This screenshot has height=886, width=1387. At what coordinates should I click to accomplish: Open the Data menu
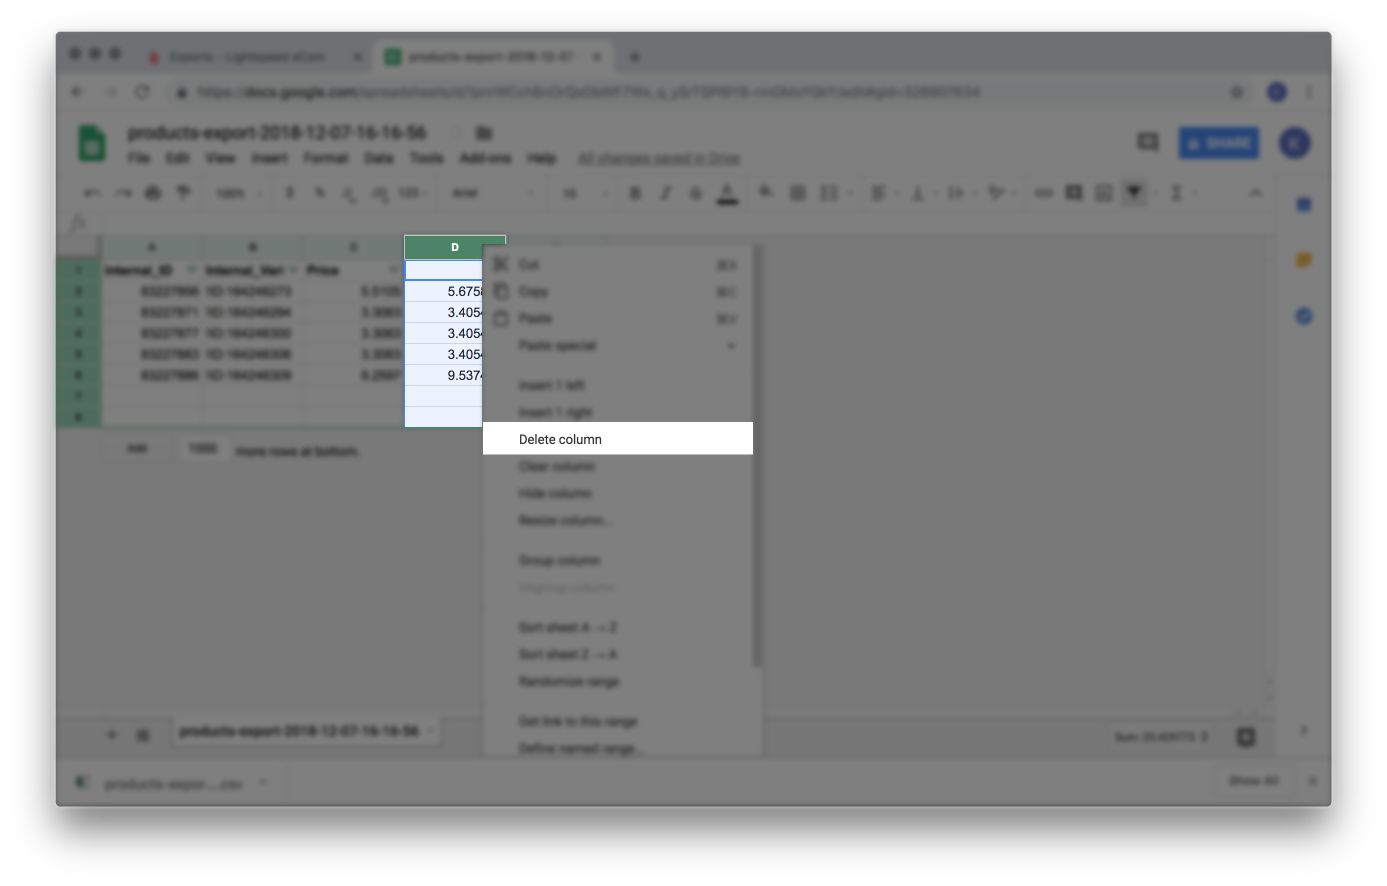(378, 158)
